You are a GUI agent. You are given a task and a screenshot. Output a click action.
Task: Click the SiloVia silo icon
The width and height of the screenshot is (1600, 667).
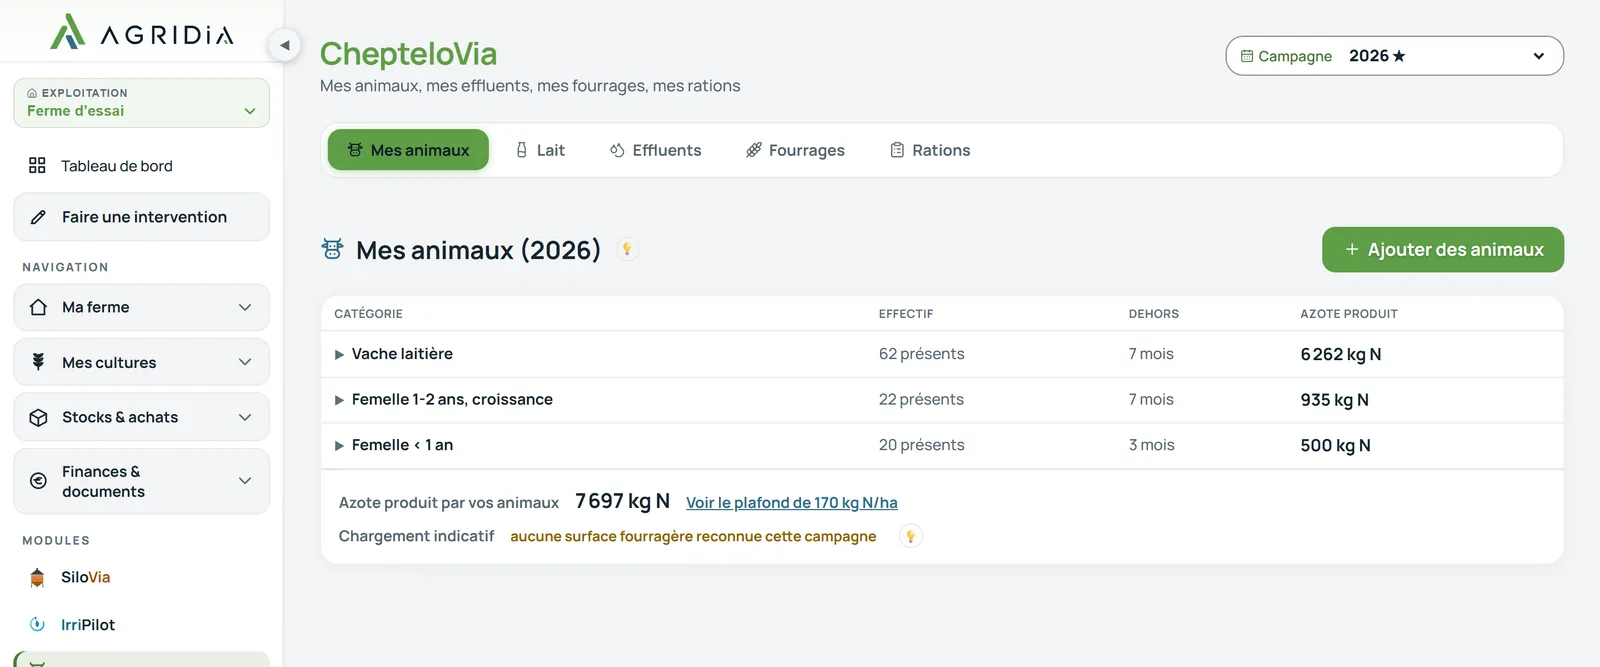37,577
